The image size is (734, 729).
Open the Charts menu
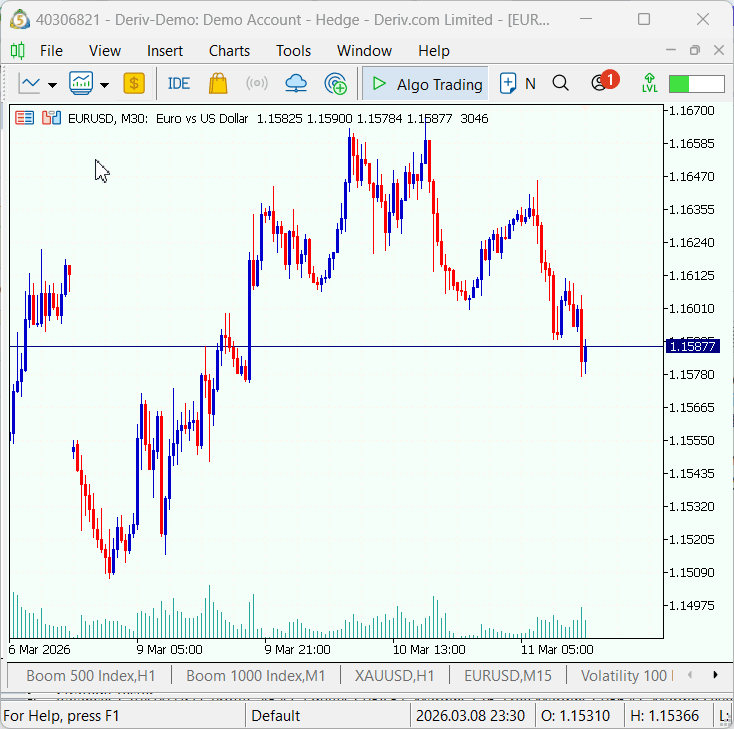coord(229,51)
